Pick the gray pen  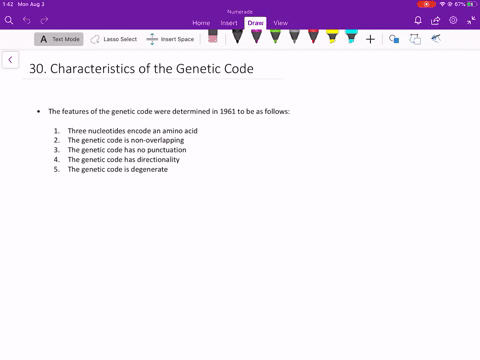point(294,36)
